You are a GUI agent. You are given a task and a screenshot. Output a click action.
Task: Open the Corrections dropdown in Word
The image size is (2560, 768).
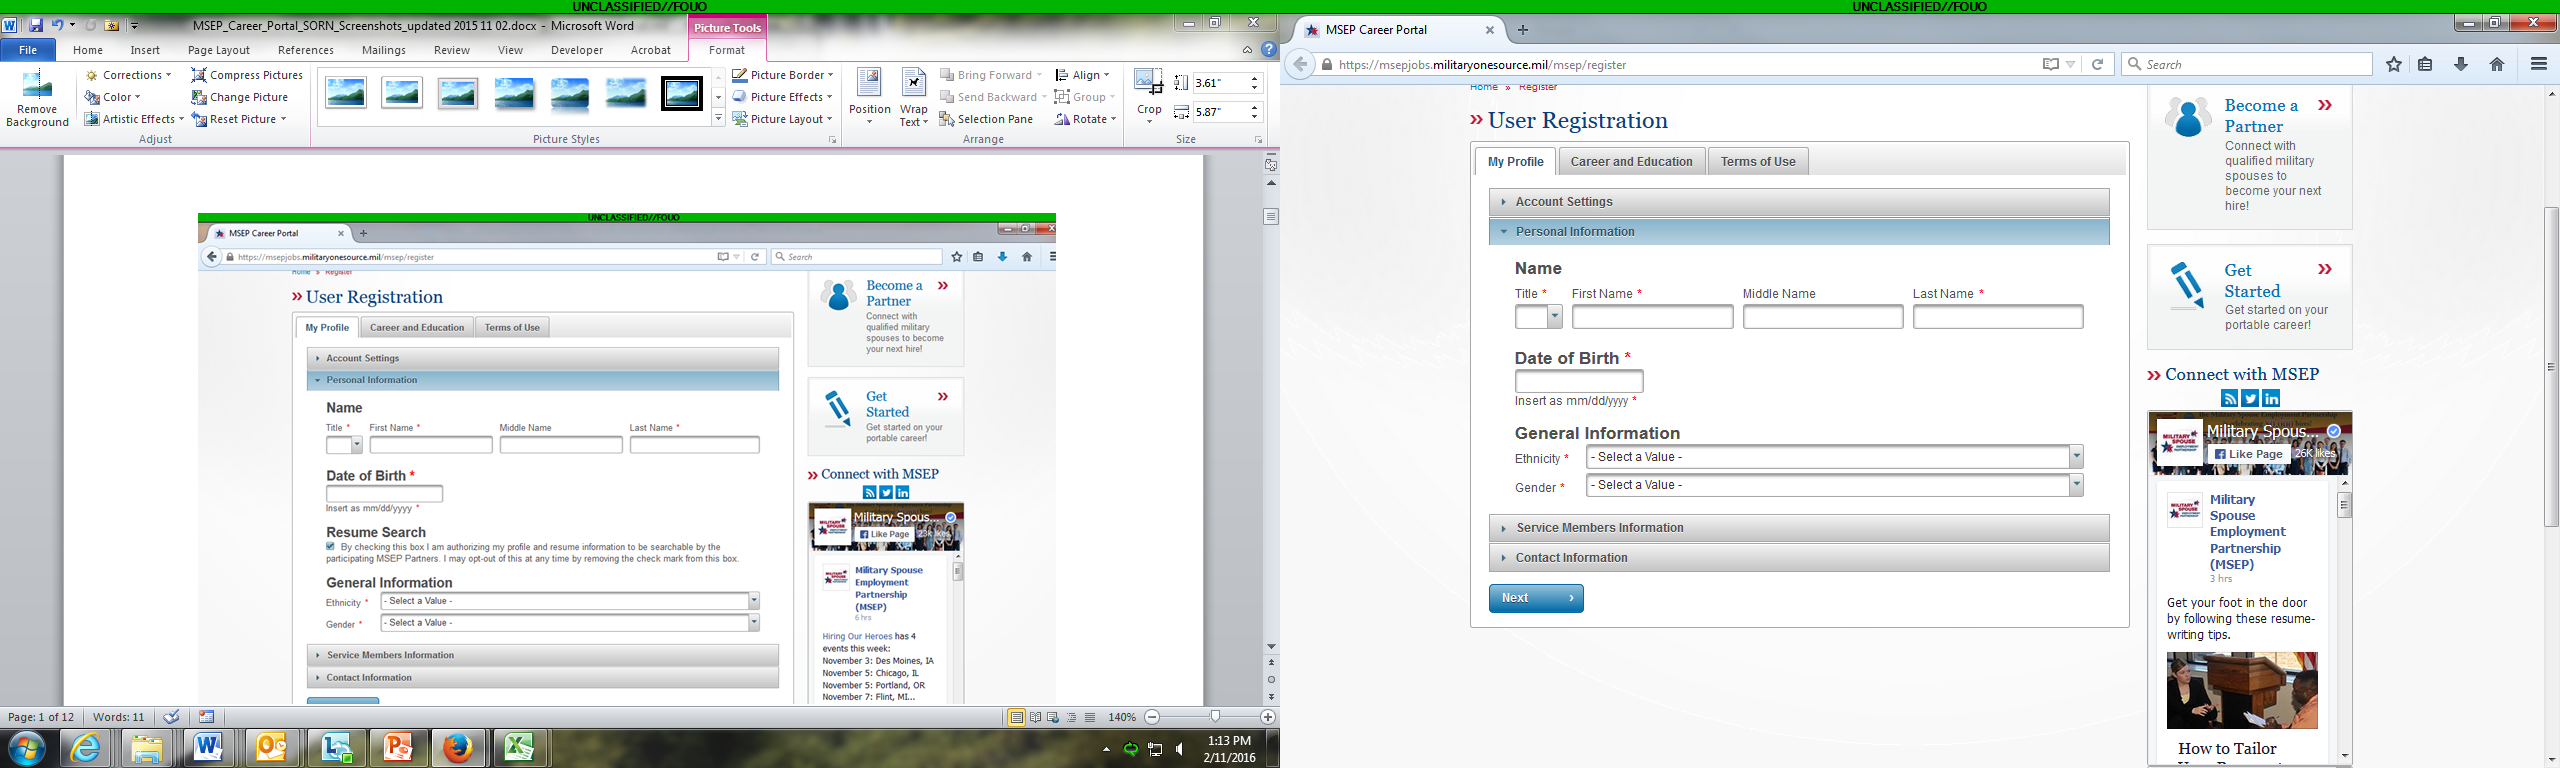click(x=128, y=75)
